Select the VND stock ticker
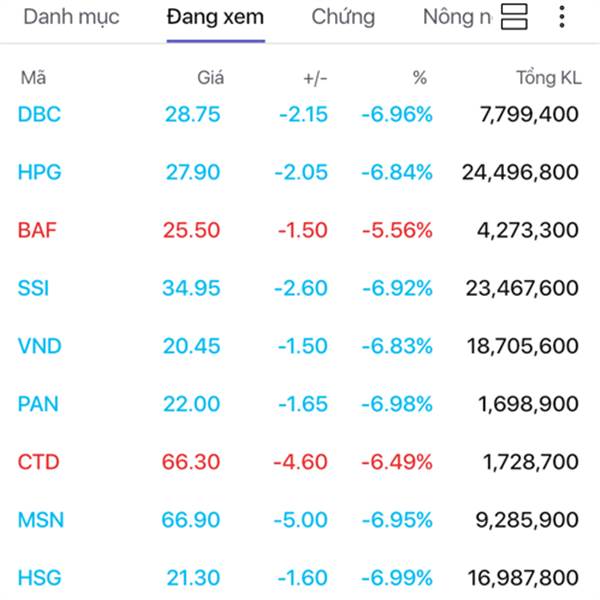 coord(40,346)
